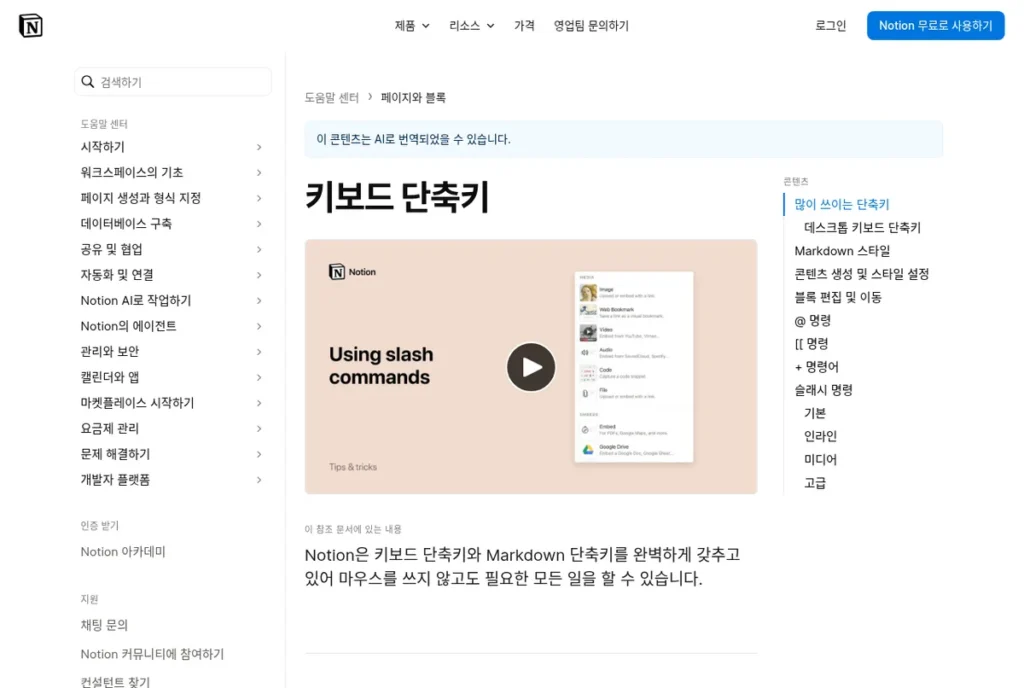
Task: Jump to 데스크톱 키보드 단축키 section
Action: (862, 227)
